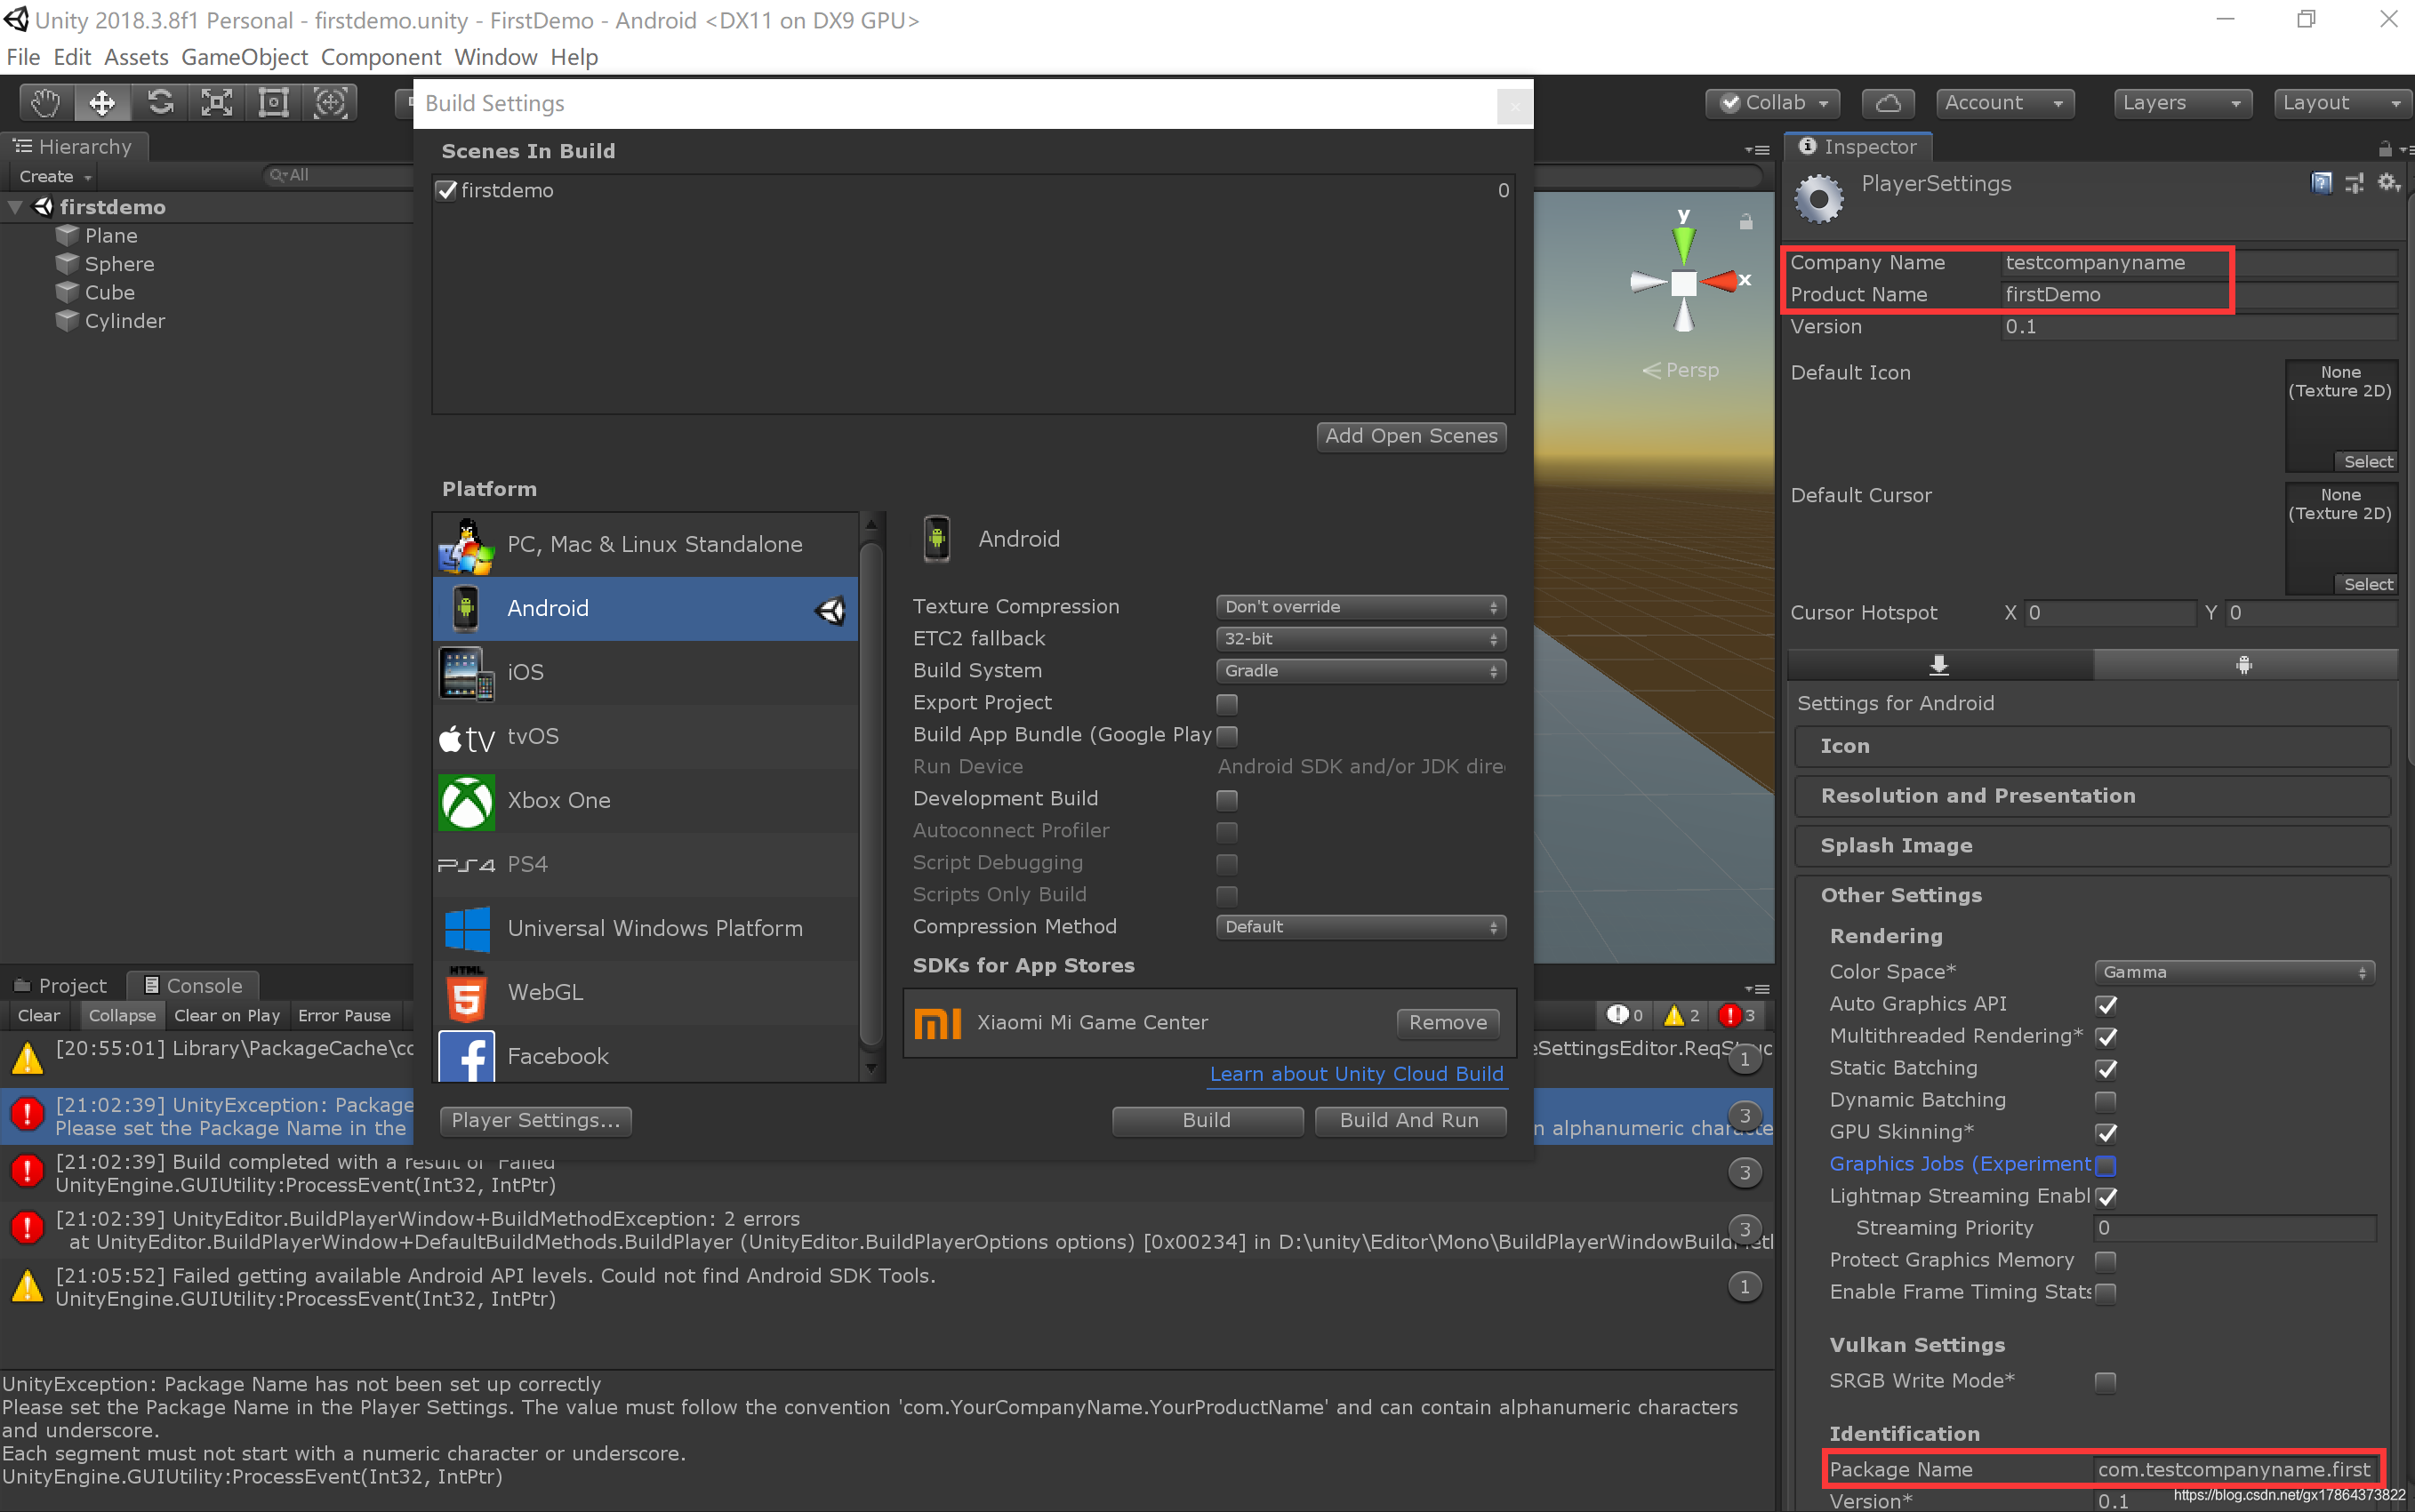Enable Development Build

point(1227,799)
